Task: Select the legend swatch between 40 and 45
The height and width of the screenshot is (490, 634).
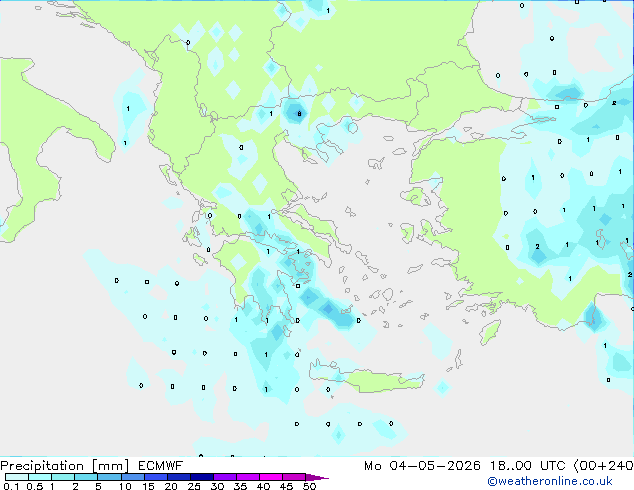Action: (271, 477)
